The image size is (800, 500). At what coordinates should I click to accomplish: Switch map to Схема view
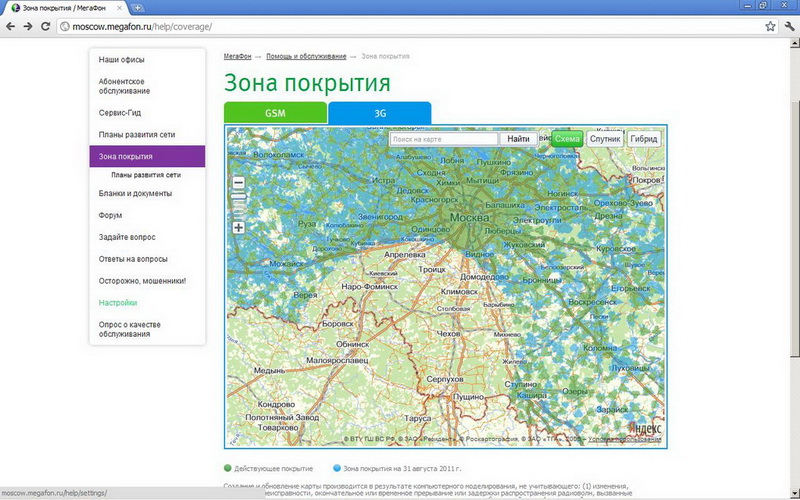coord(567,139)
